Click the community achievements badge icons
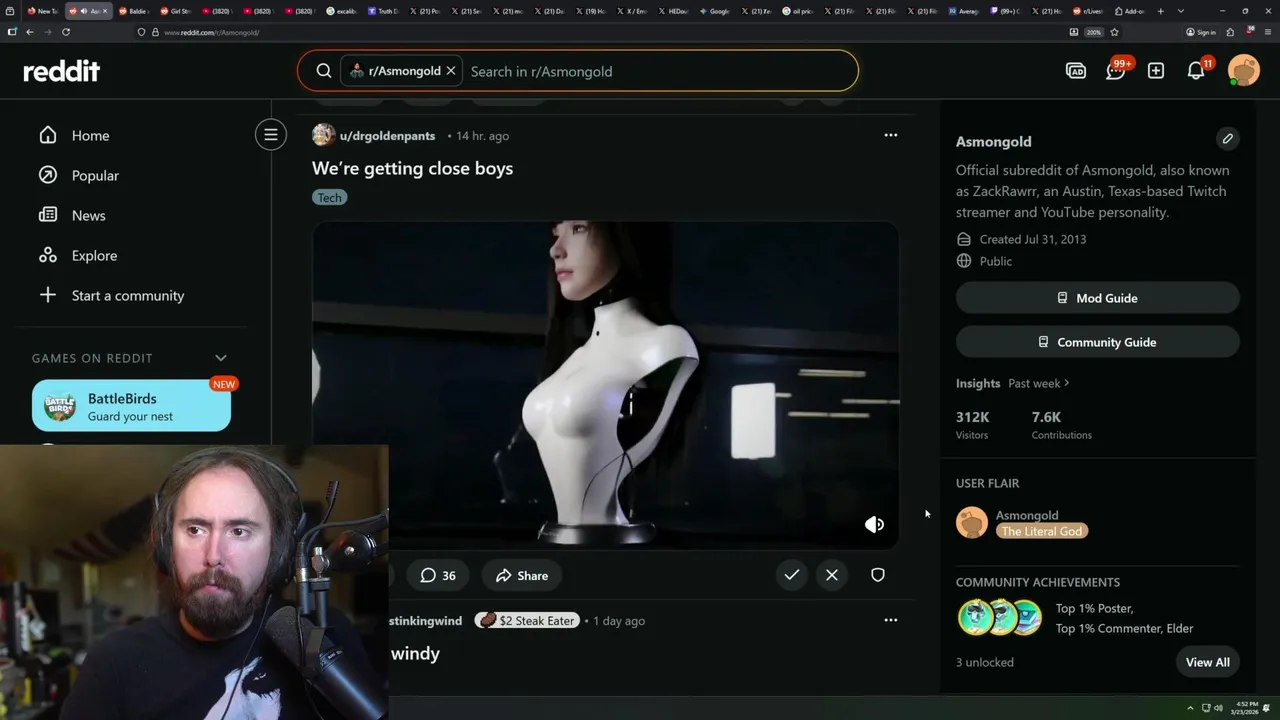This screenshot has width=1280, height=720. click(999, 618)
